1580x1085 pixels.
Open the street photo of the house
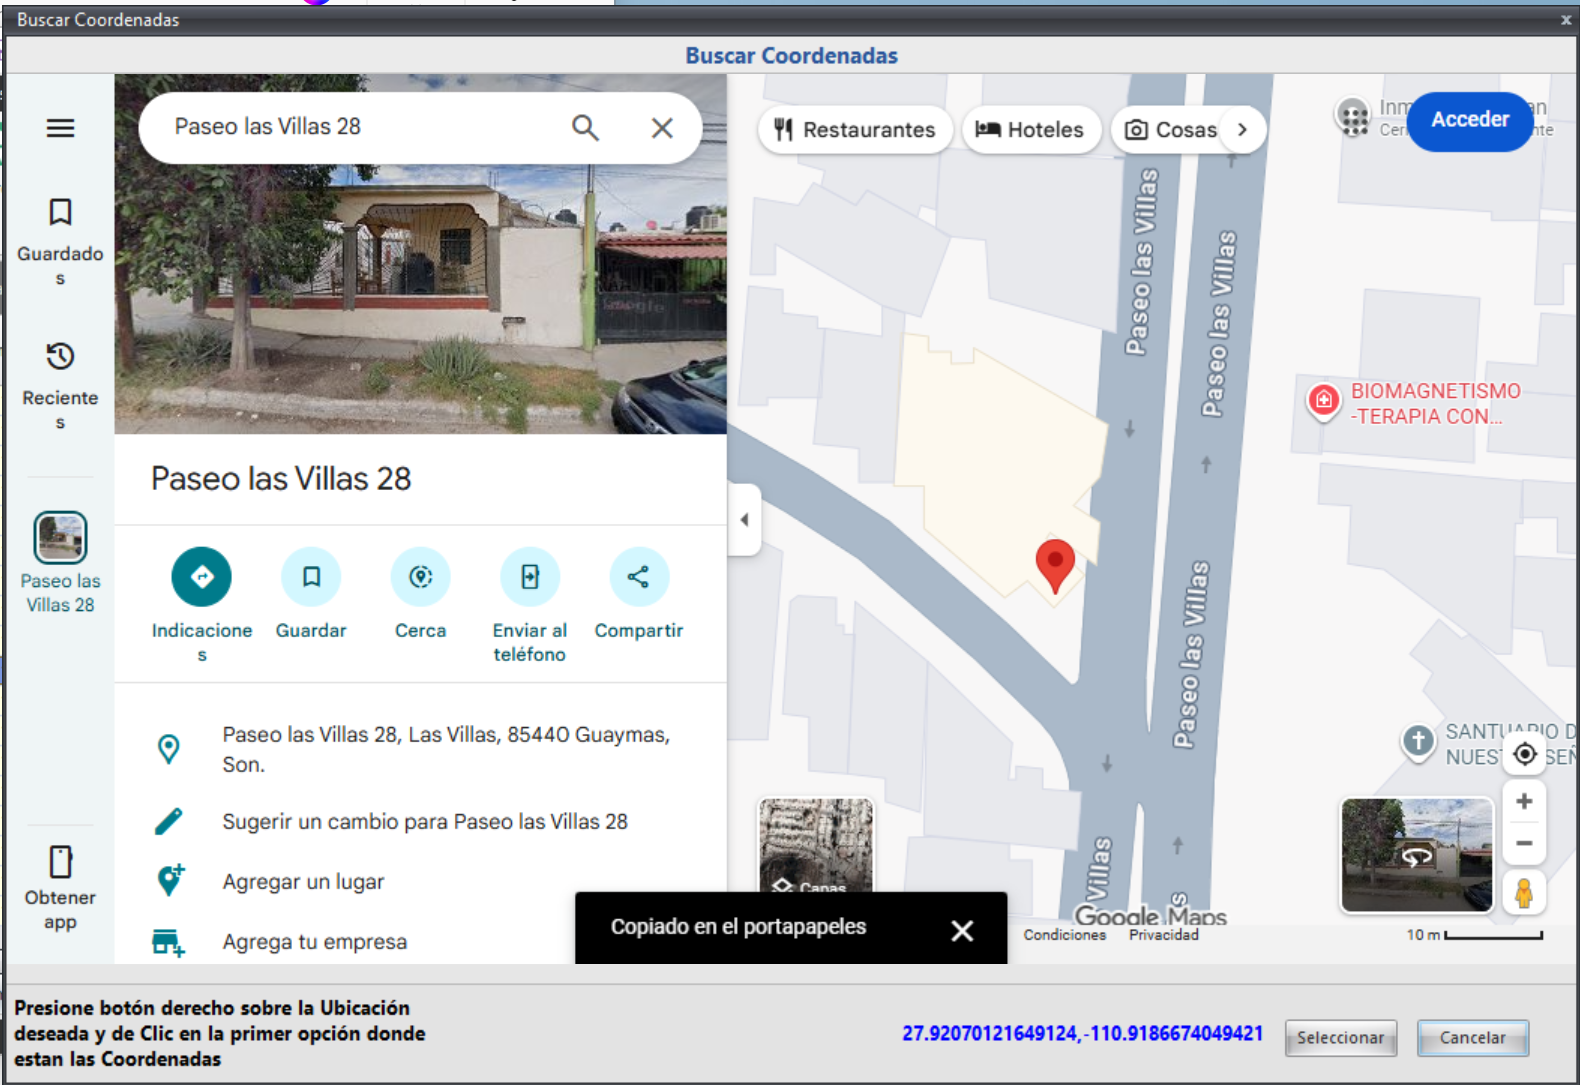[420, 298]
